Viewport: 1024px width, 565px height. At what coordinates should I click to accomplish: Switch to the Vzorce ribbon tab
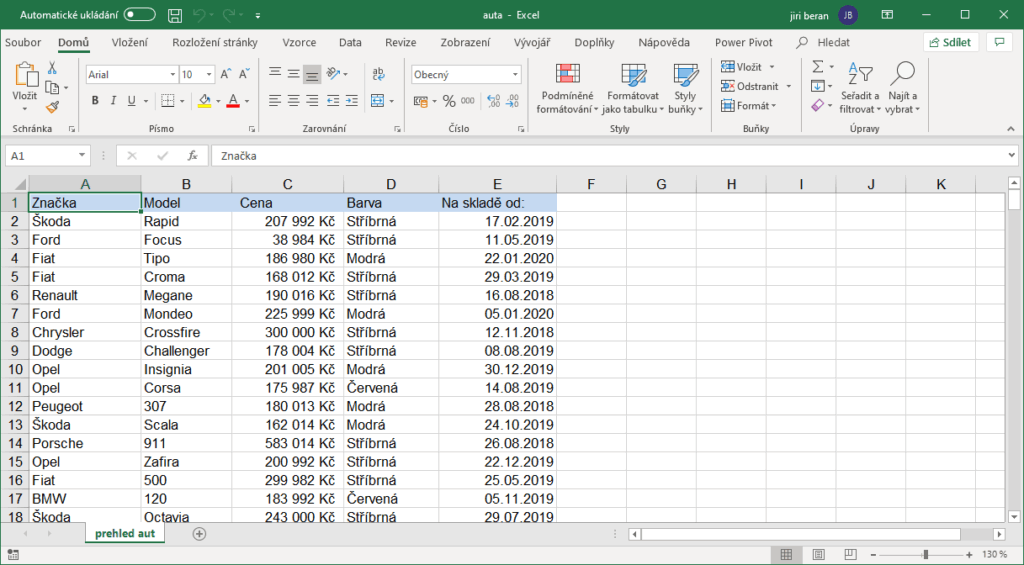(x=299, y=43)
